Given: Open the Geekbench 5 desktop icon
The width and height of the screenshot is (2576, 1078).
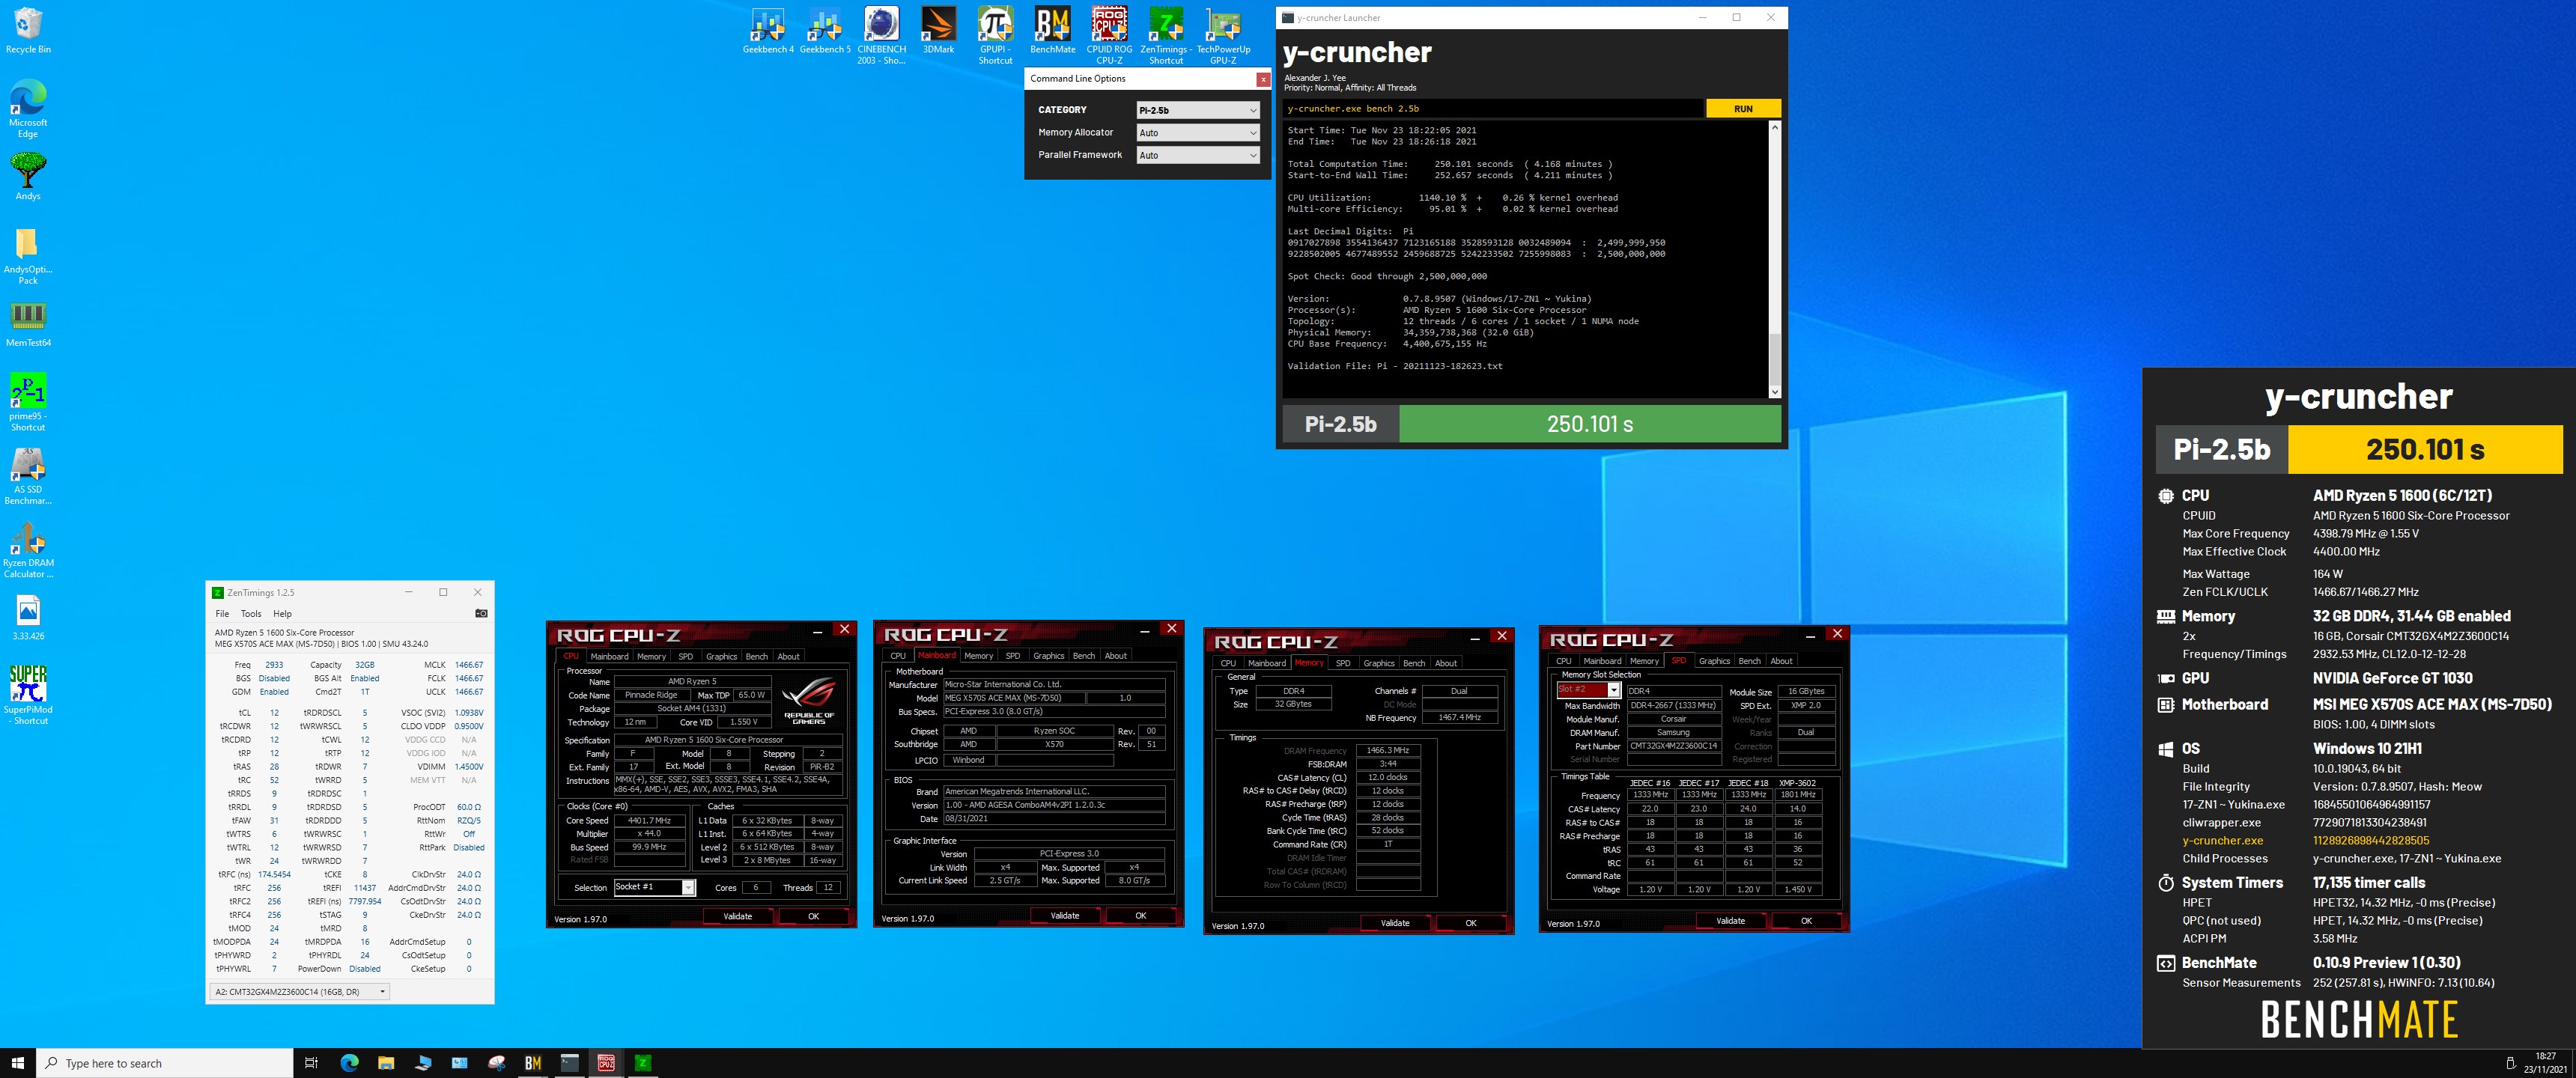Looking at the screenshot, I should pos(825,30).
